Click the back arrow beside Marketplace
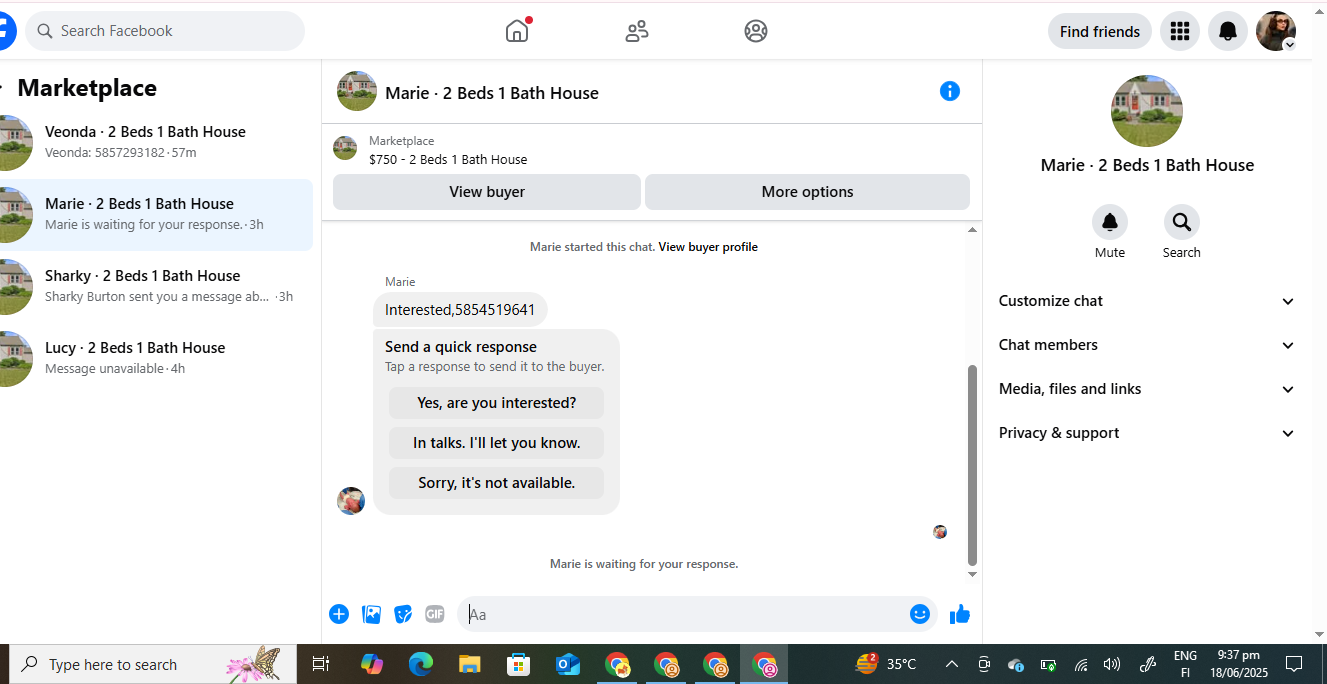 tap(3, 88)
